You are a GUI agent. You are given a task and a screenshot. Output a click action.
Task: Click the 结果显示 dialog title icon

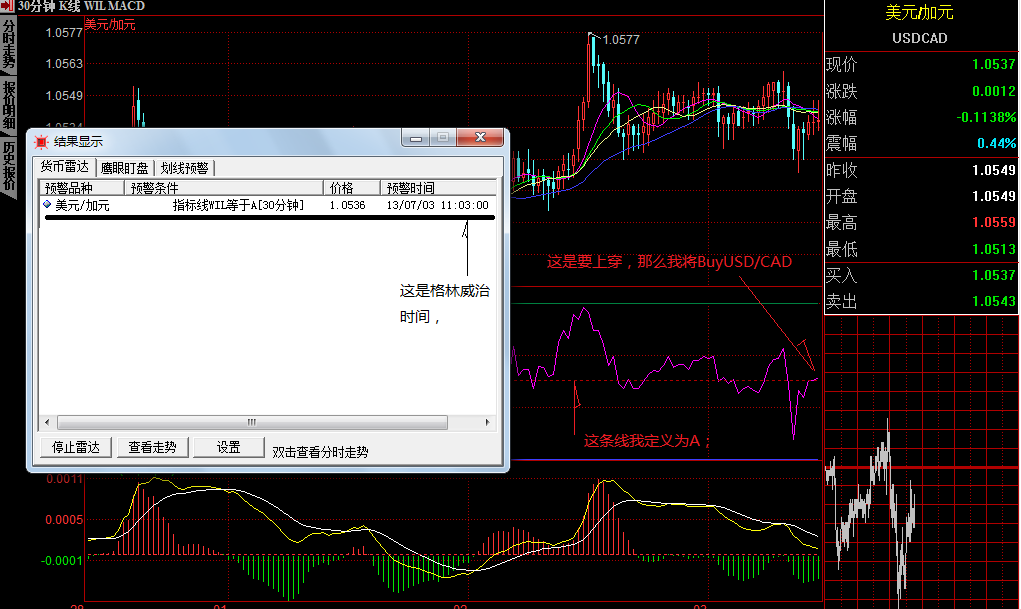(41, 141)
